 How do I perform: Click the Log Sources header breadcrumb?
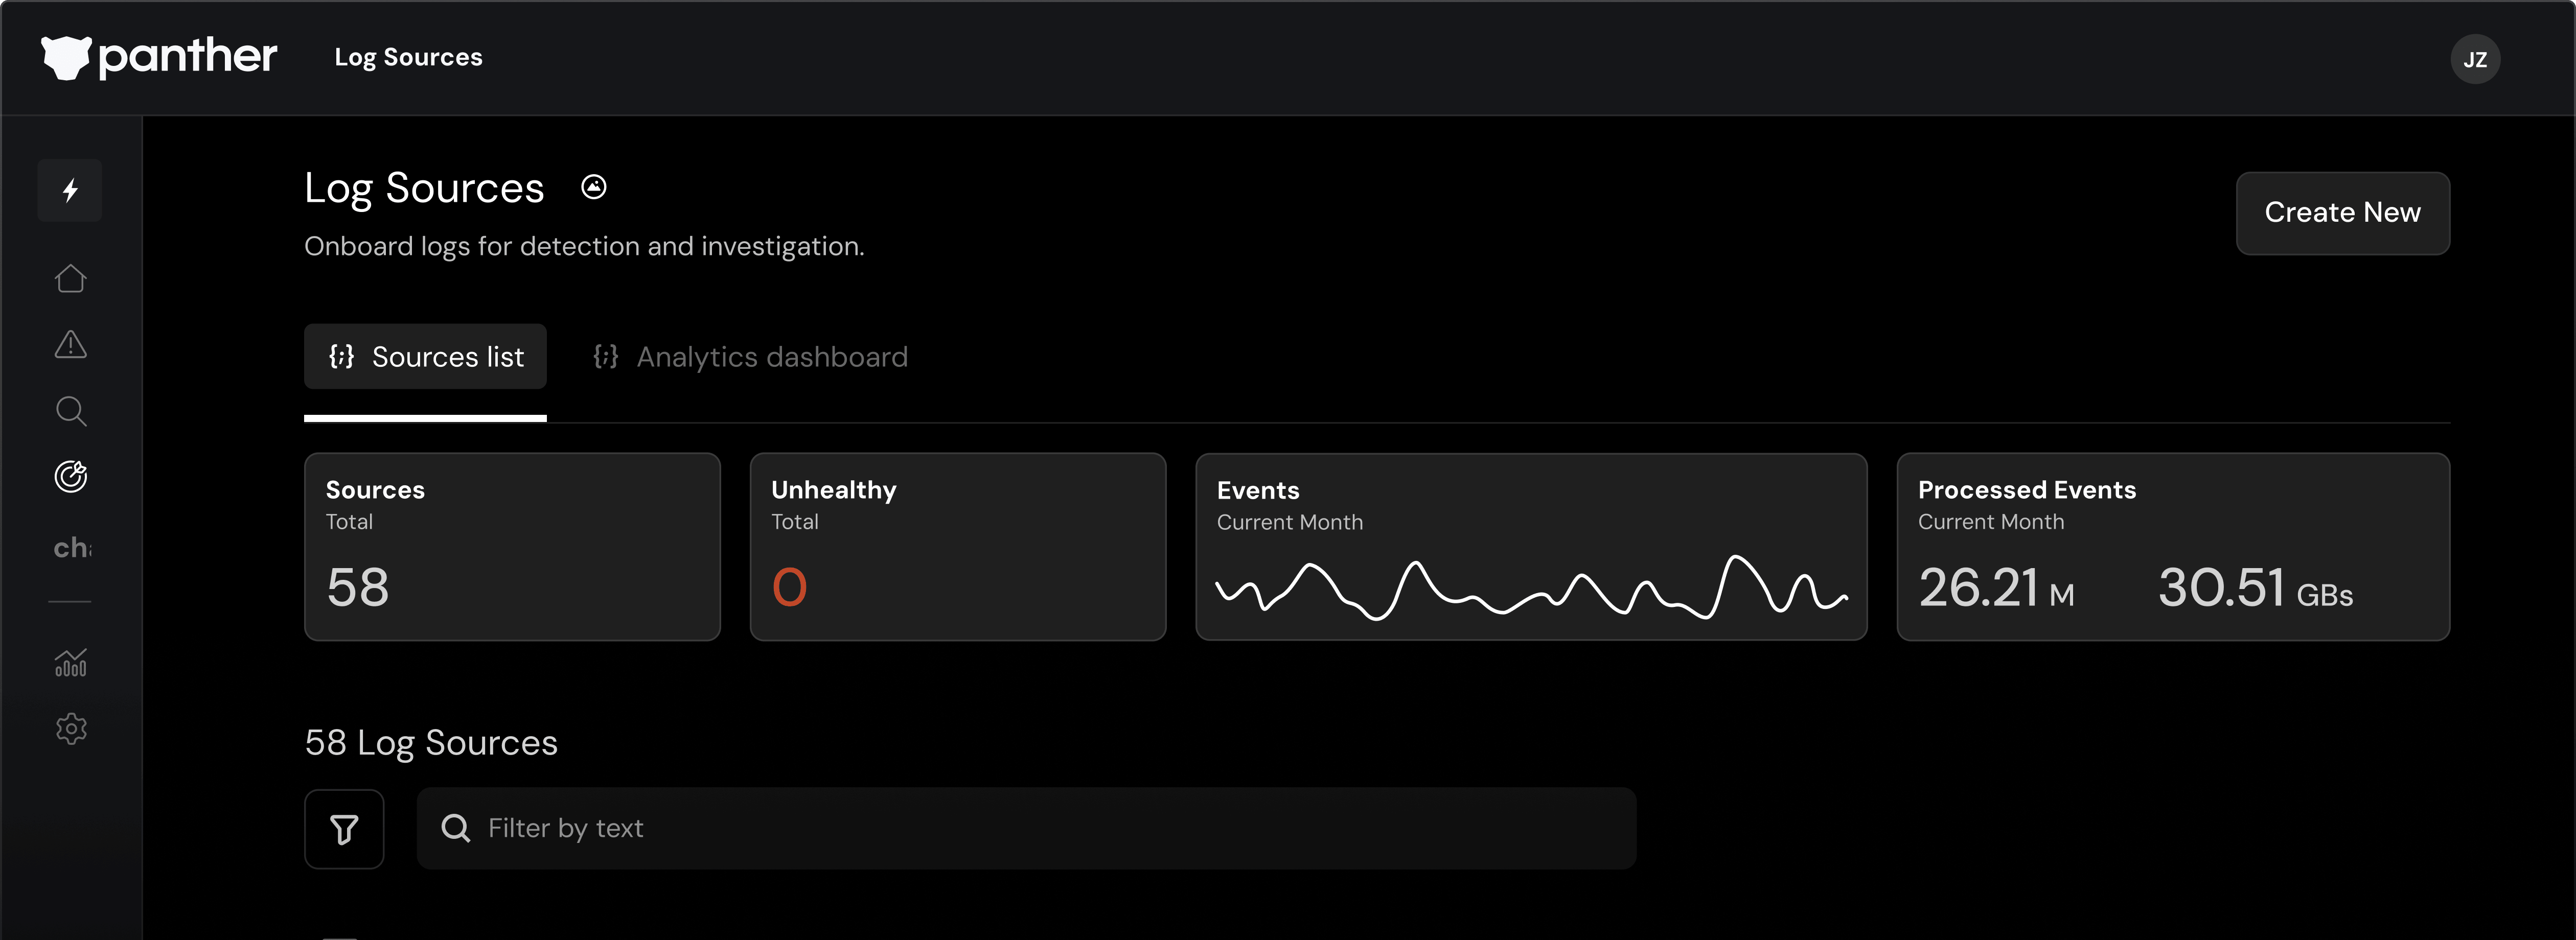pyautogui.click(x=408, y=57)
